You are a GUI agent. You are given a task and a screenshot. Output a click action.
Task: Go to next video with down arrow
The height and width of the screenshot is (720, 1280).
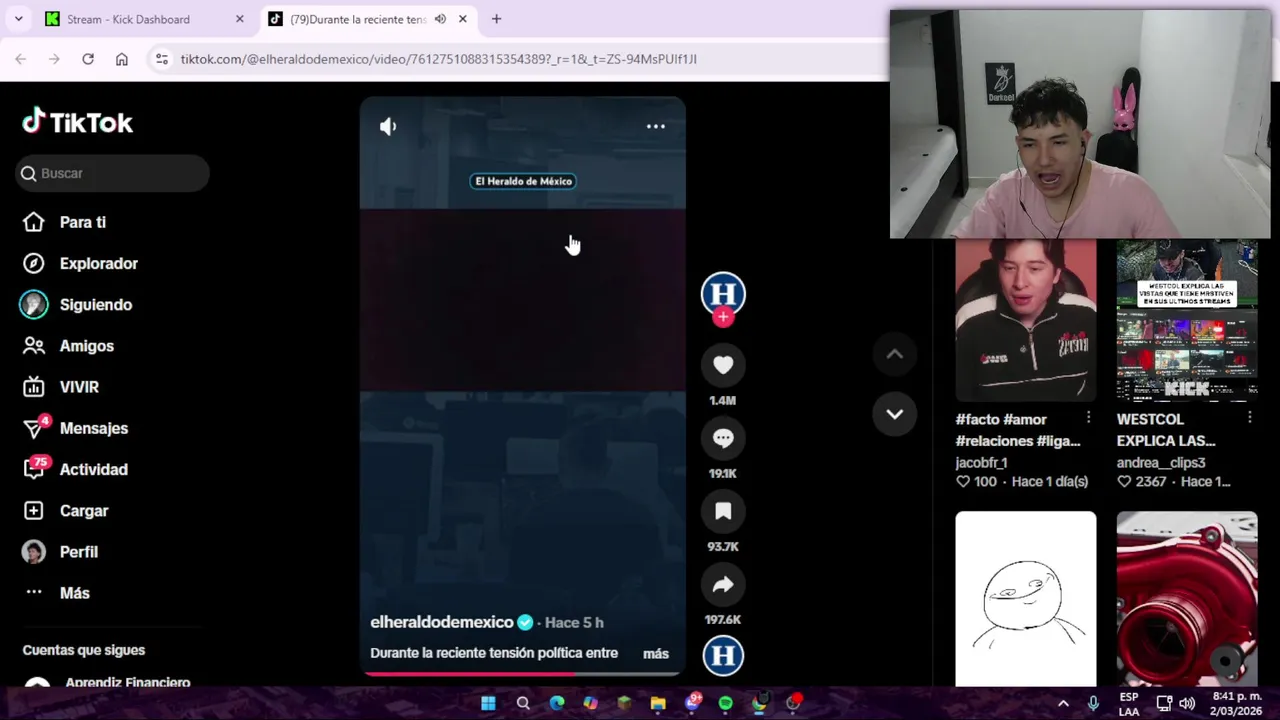tap(895, 414)
